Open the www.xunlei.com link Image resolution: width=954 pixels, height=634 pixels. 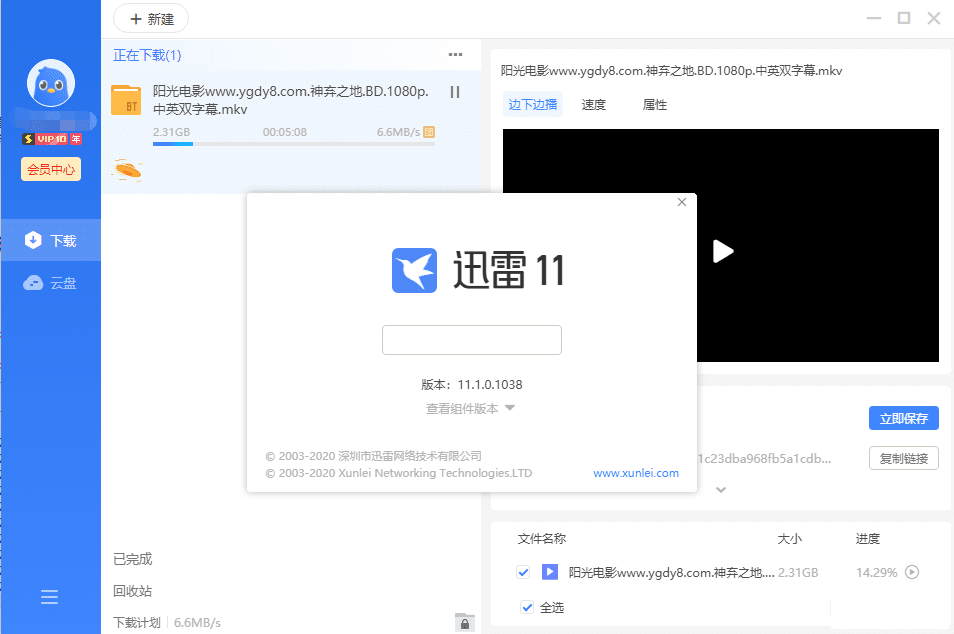pyautogui.click(x=636, y=473)
